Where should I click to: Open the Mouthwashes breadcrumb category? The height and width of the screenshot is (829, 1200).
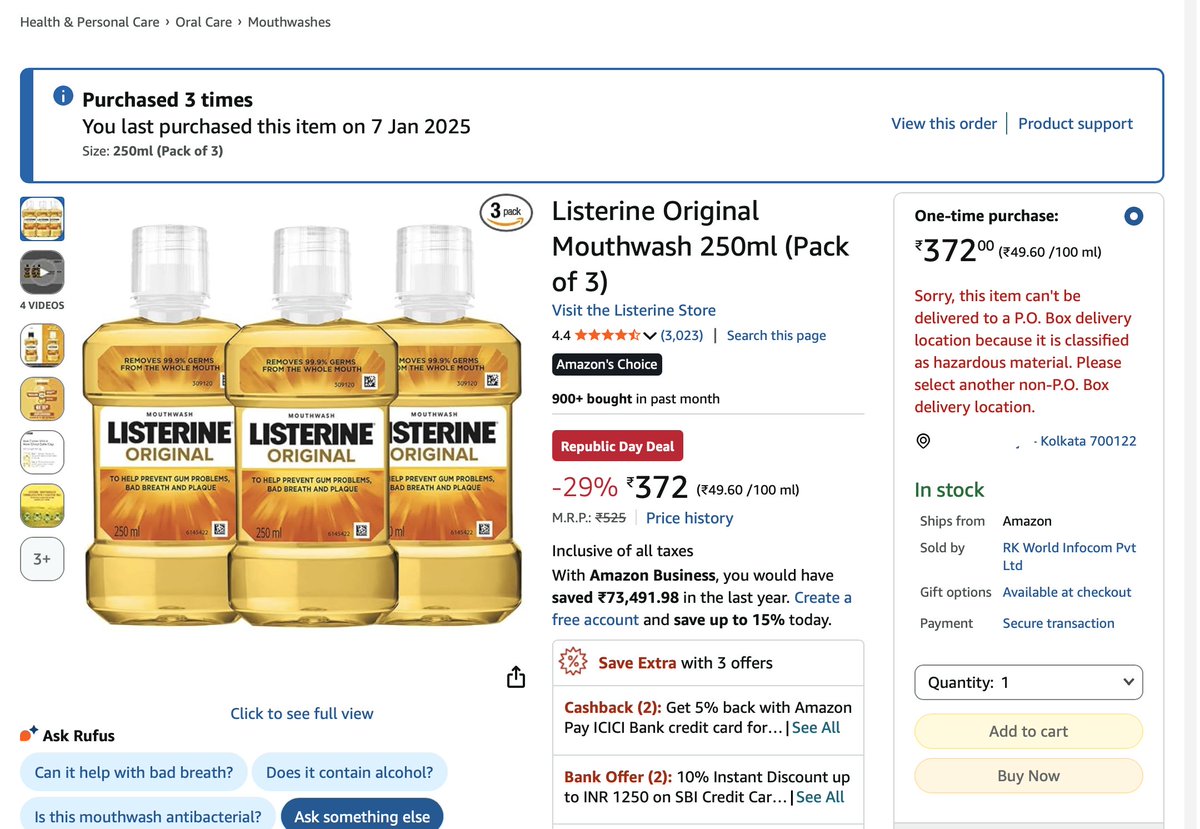[x=289, y=22]
